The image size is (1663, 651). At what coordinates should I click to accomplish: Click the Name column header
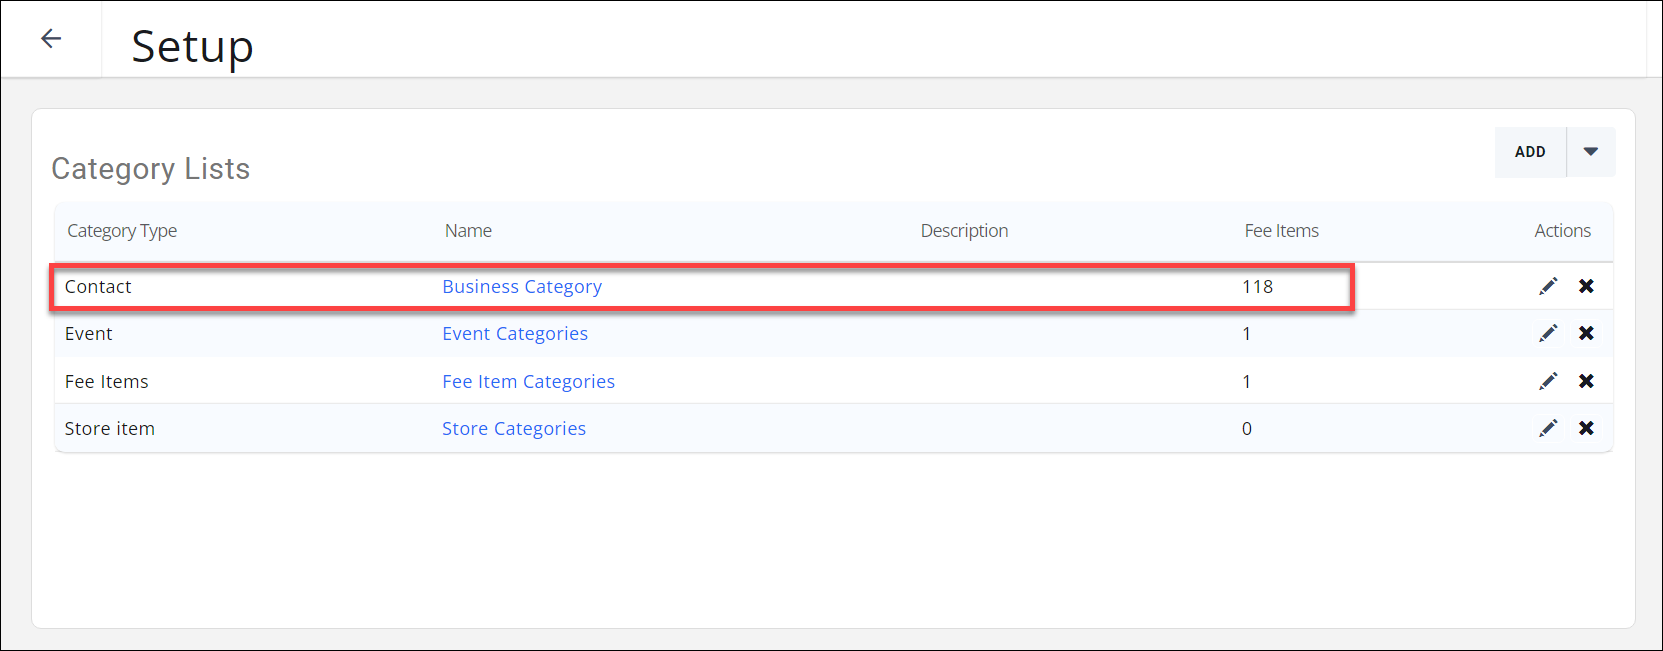(x=468, y=231)
